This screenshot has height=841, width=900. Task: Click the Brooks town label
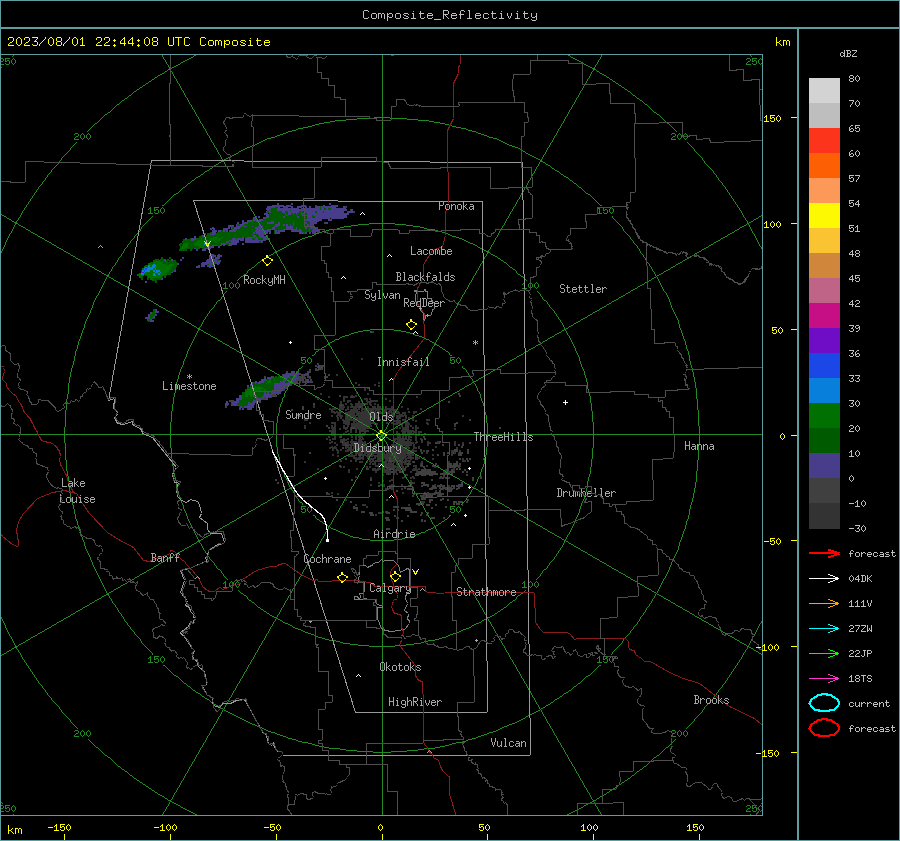(x=711, y=700)
